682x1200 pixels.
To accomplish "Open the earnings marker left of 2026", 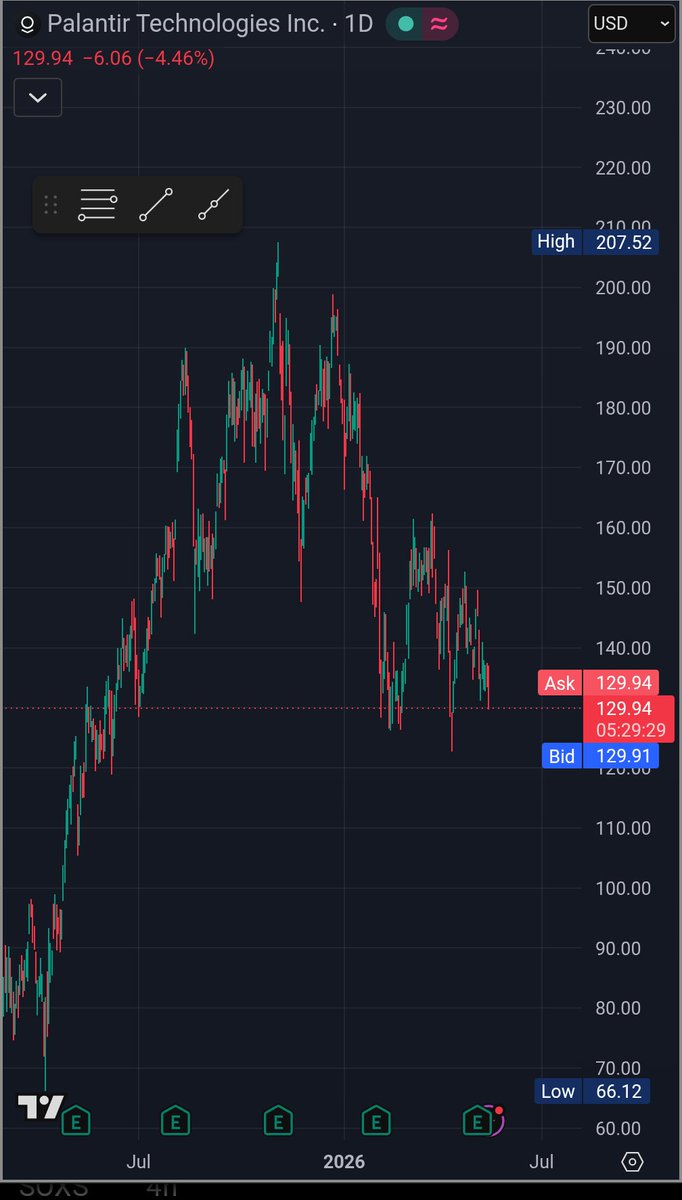I will click(x=278, y=1120).
